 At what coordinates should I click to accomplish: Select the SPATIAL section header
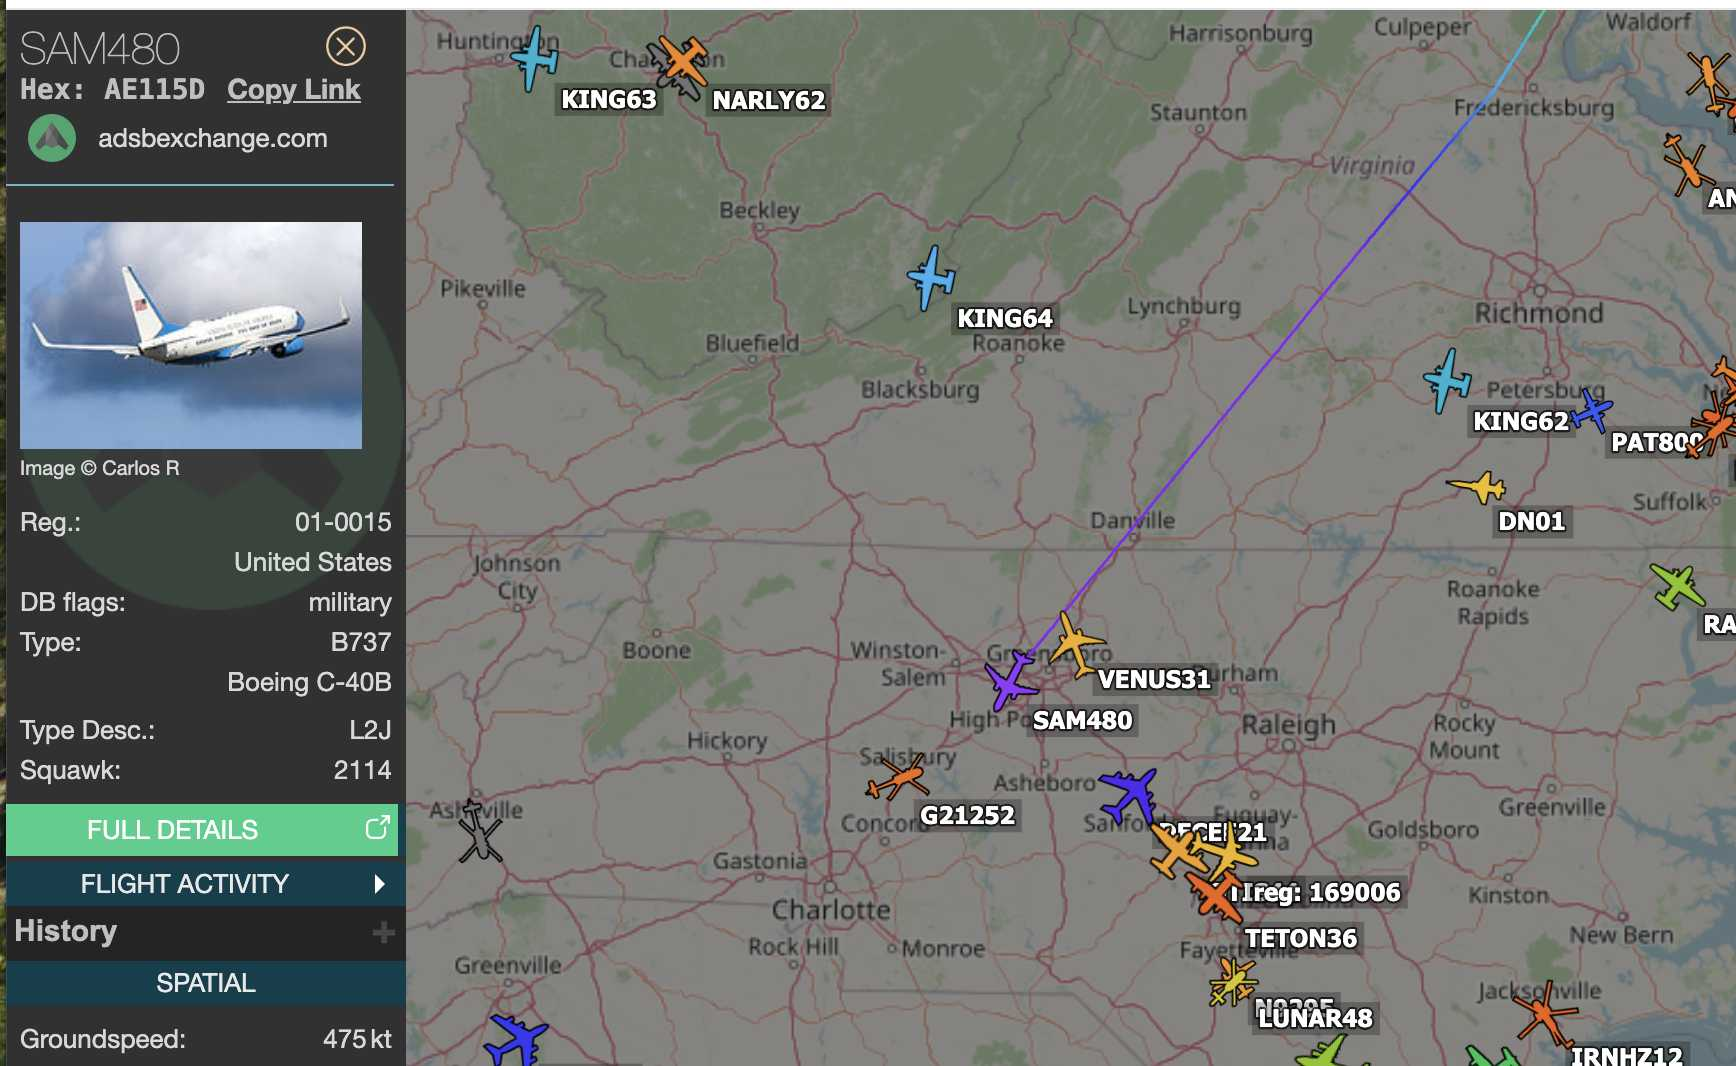(206, 982)
